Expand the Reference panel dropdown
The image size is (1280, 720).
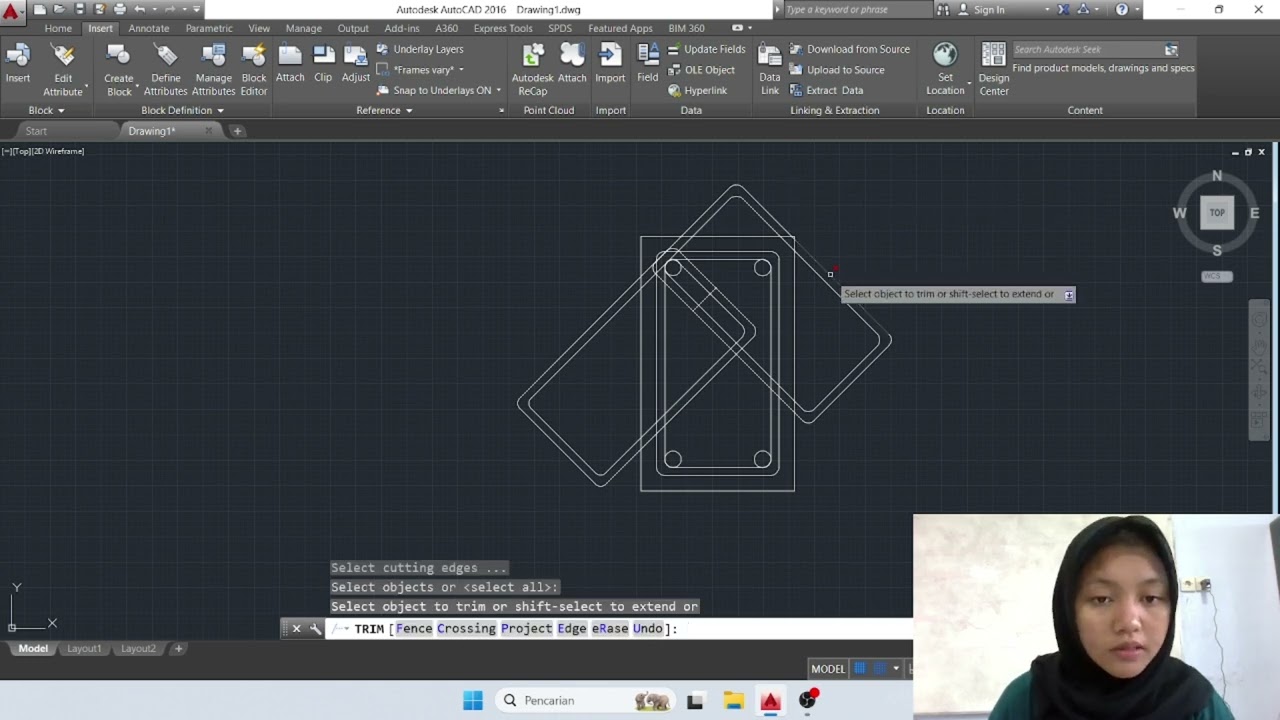pyautogui.click(x=384, y=110)
